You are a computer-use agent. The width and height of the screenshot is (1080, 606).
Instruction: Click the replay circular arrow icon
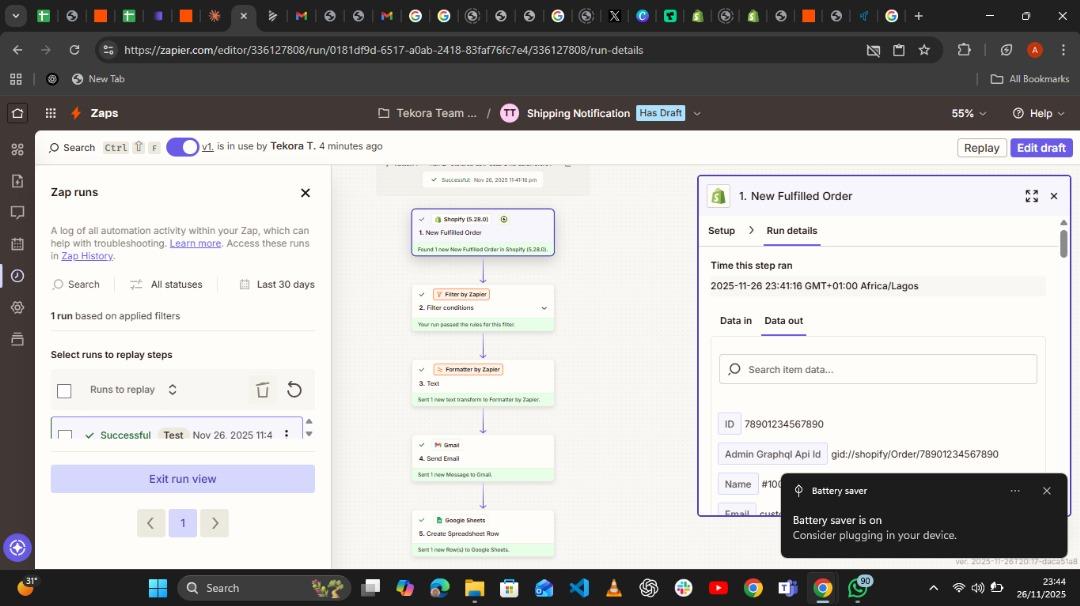coord(294,390)
